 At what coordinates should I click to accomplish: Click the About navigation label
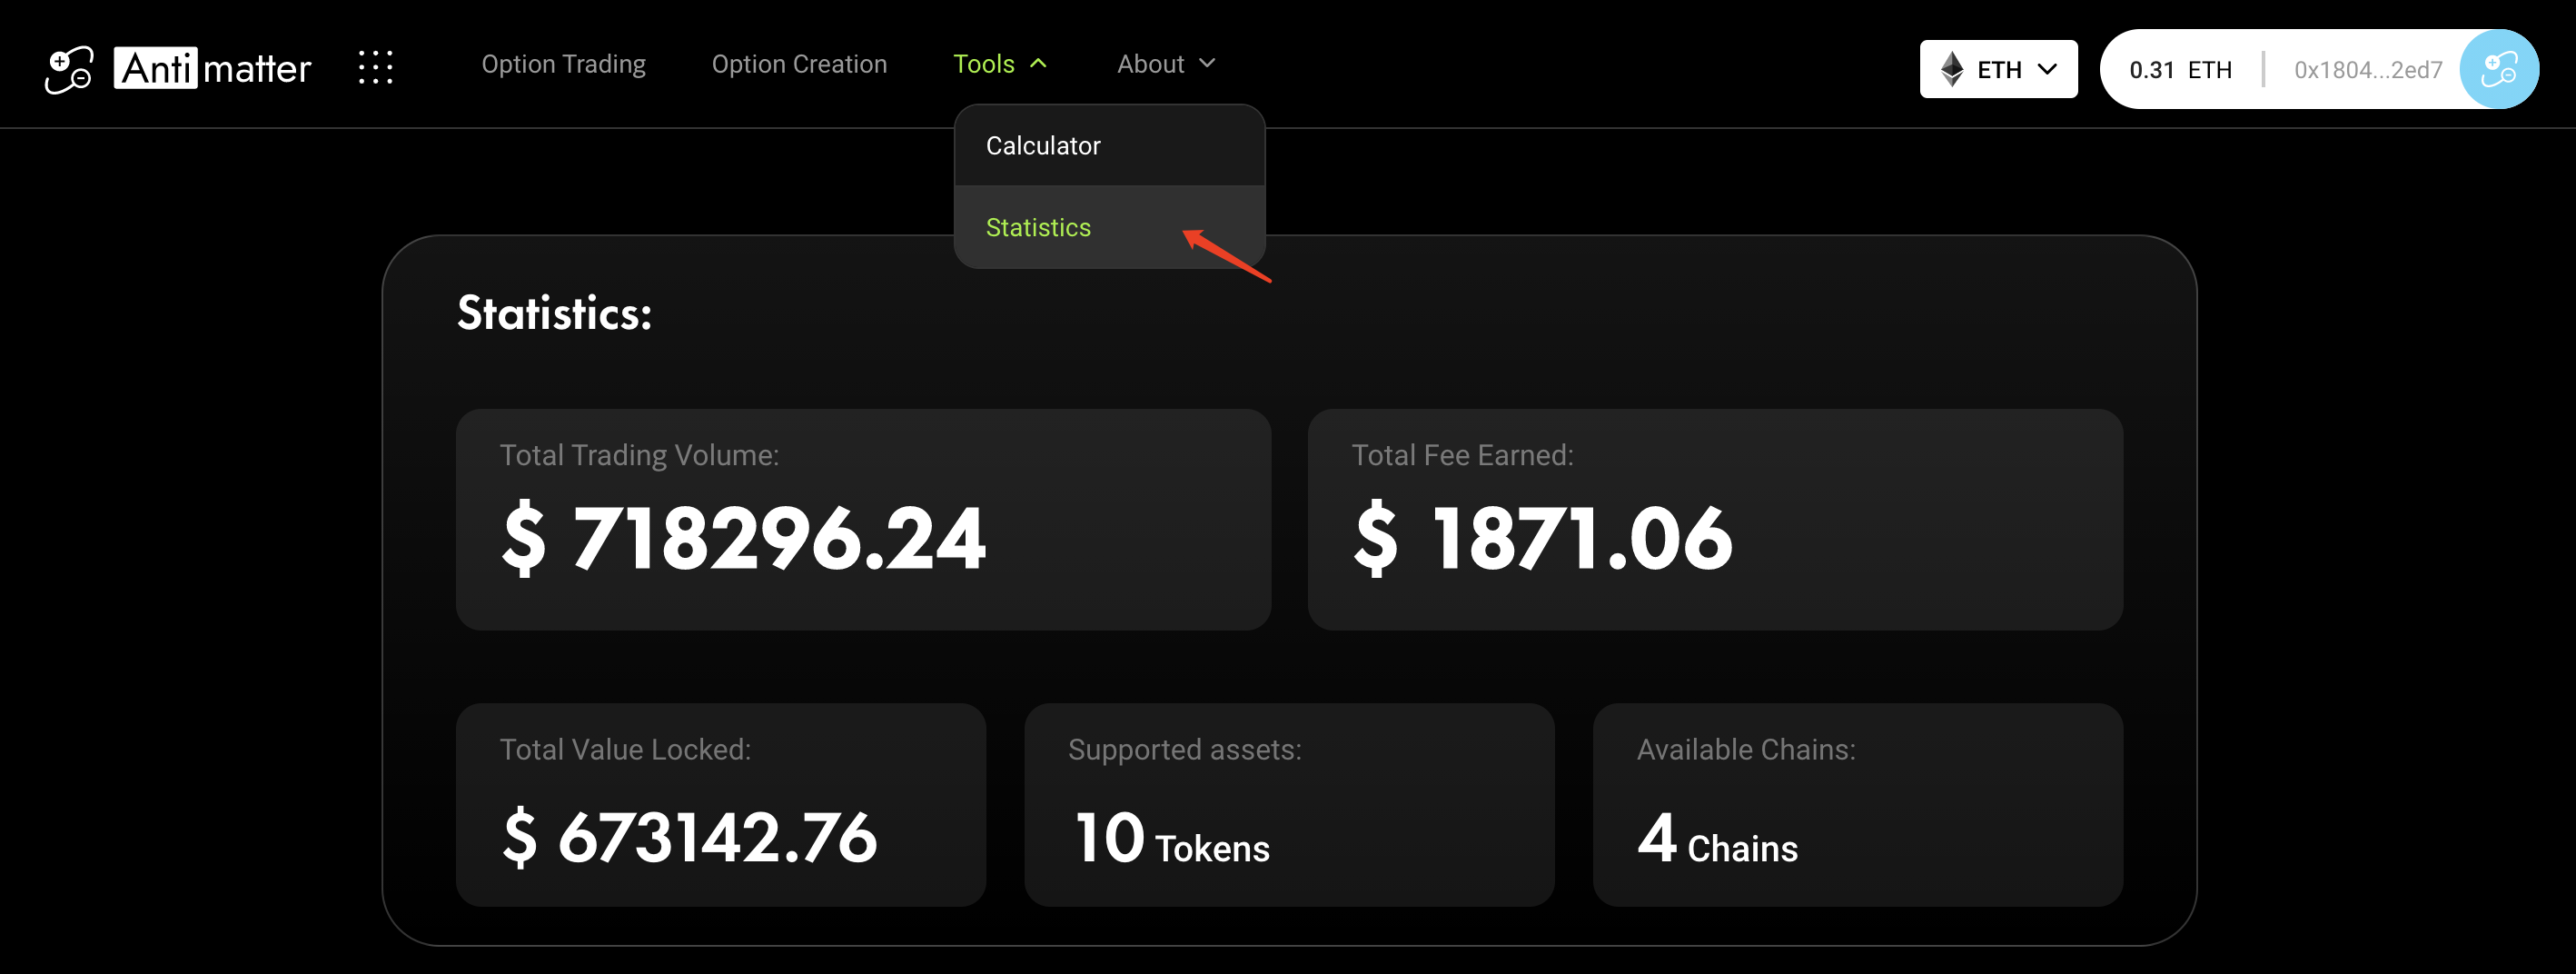point(1150,64)
